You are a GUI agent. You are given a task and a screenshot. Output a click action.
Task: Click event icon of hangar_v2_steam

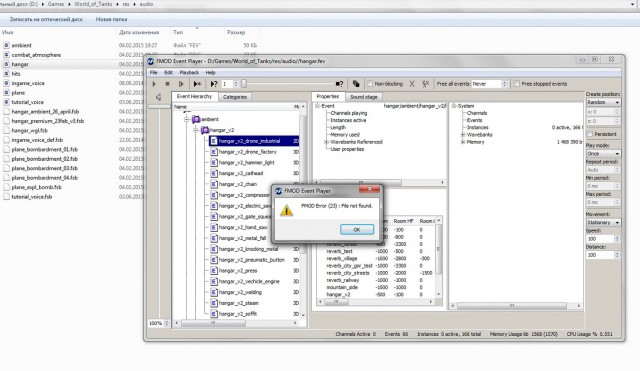(213, 303)
